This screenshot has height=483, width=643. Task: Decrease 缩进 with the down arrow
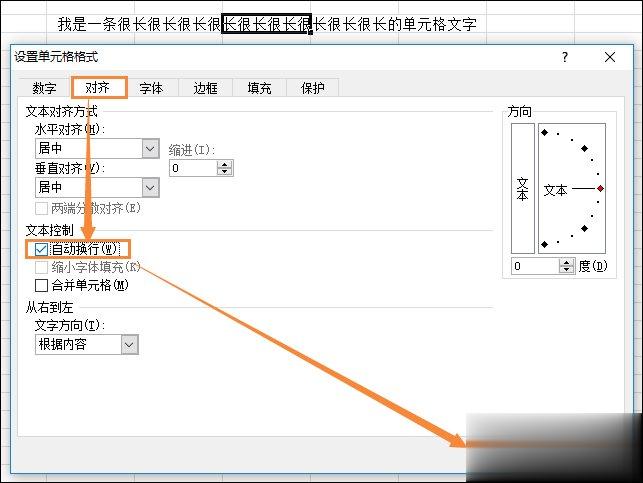[225, 172]
